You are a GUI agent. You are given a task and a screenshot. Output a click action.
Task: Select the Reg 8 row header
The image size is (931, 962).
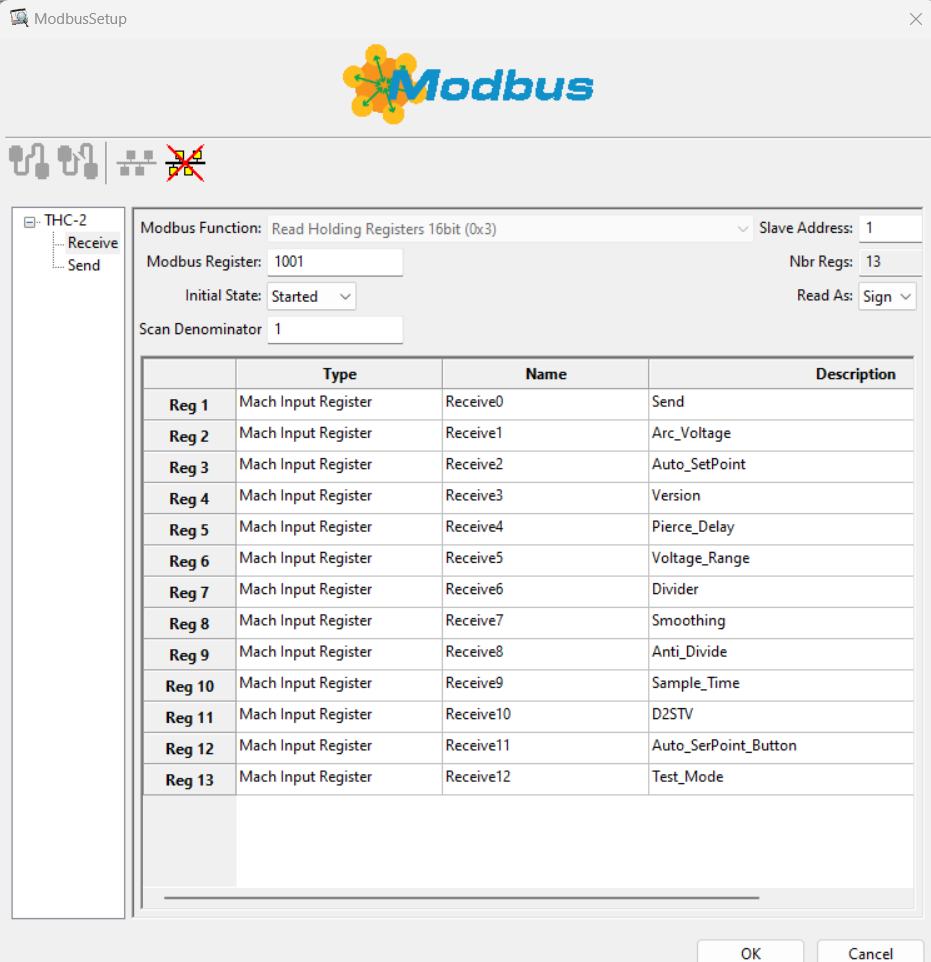[x=189, y=624]
